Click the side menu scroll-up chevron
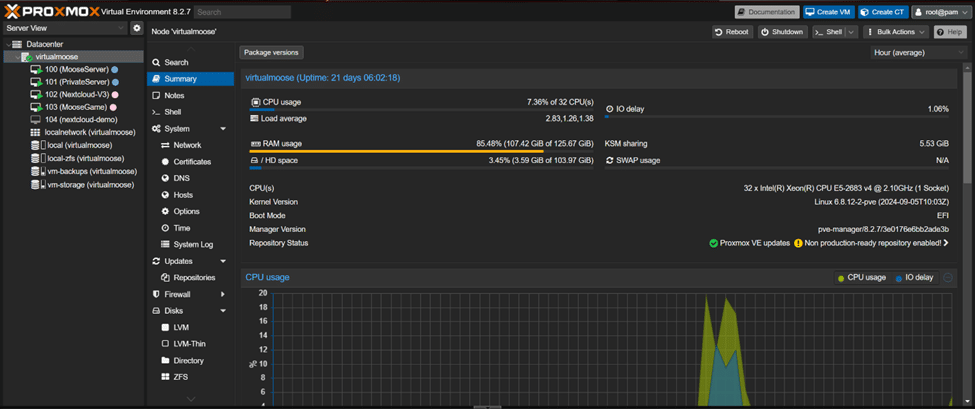This screenshot has width=975, height=409. pyautogui.click(x=191, y=49)
